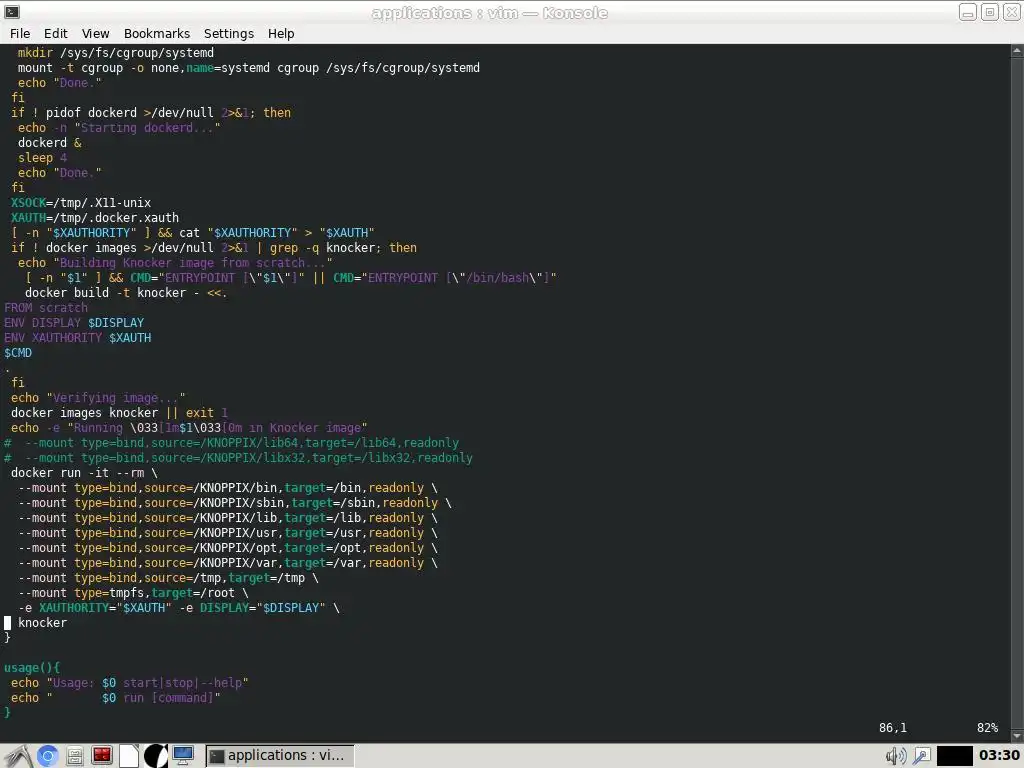Click 'docker images knocker || exit 1' line
Screen dimensions: 1024x768
coord(119,413)
